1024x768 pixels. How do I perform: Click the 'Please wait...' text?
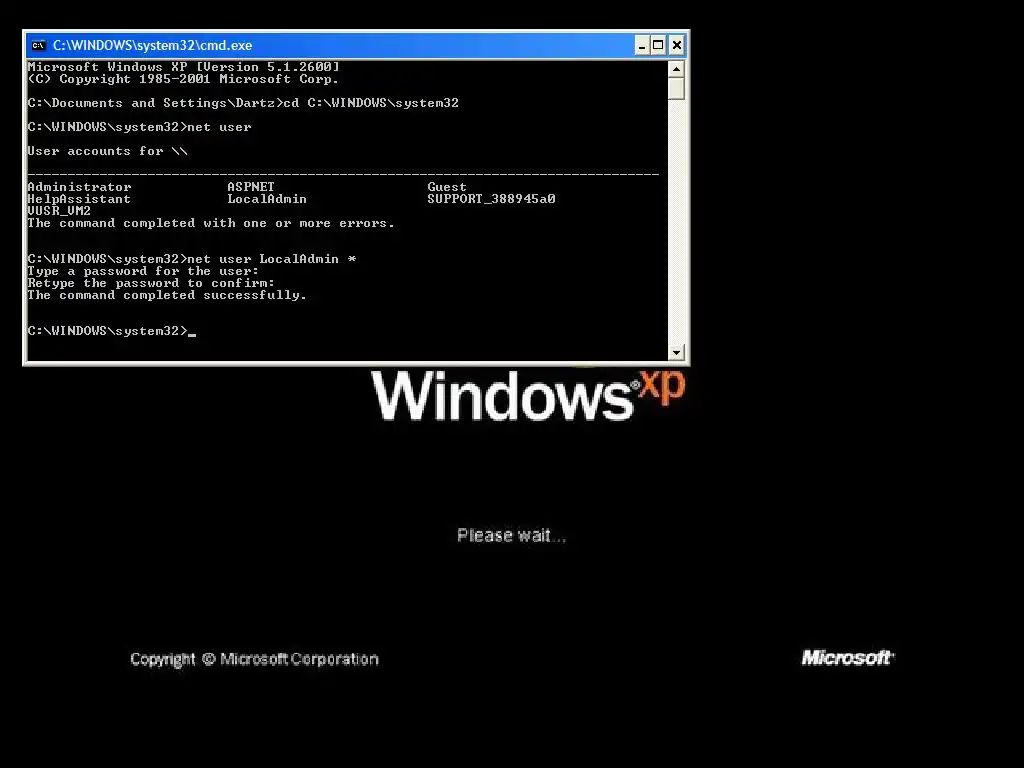[511, 536]
